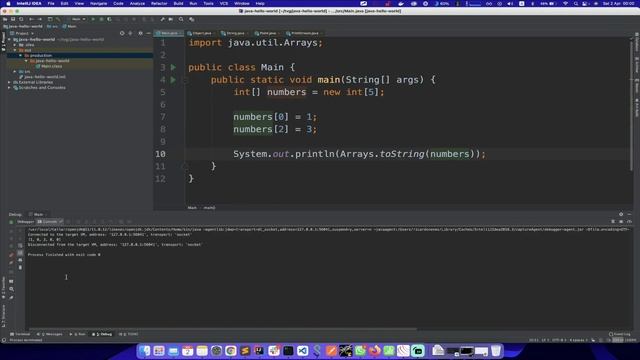Navigate forward with the right arrow icon
640x360 pixels.
tap(40, 19)
